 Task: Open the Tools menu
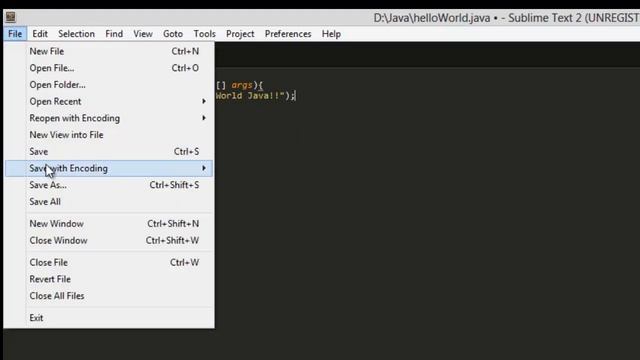[204, 34]
